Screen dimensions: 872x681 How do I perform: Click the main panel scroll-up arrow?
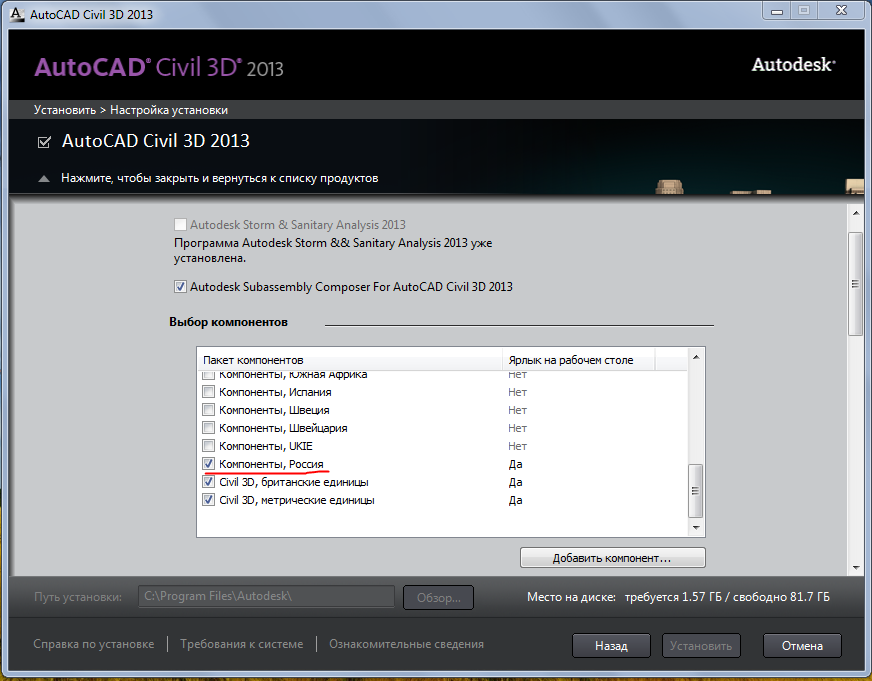(x=855, y=213)
